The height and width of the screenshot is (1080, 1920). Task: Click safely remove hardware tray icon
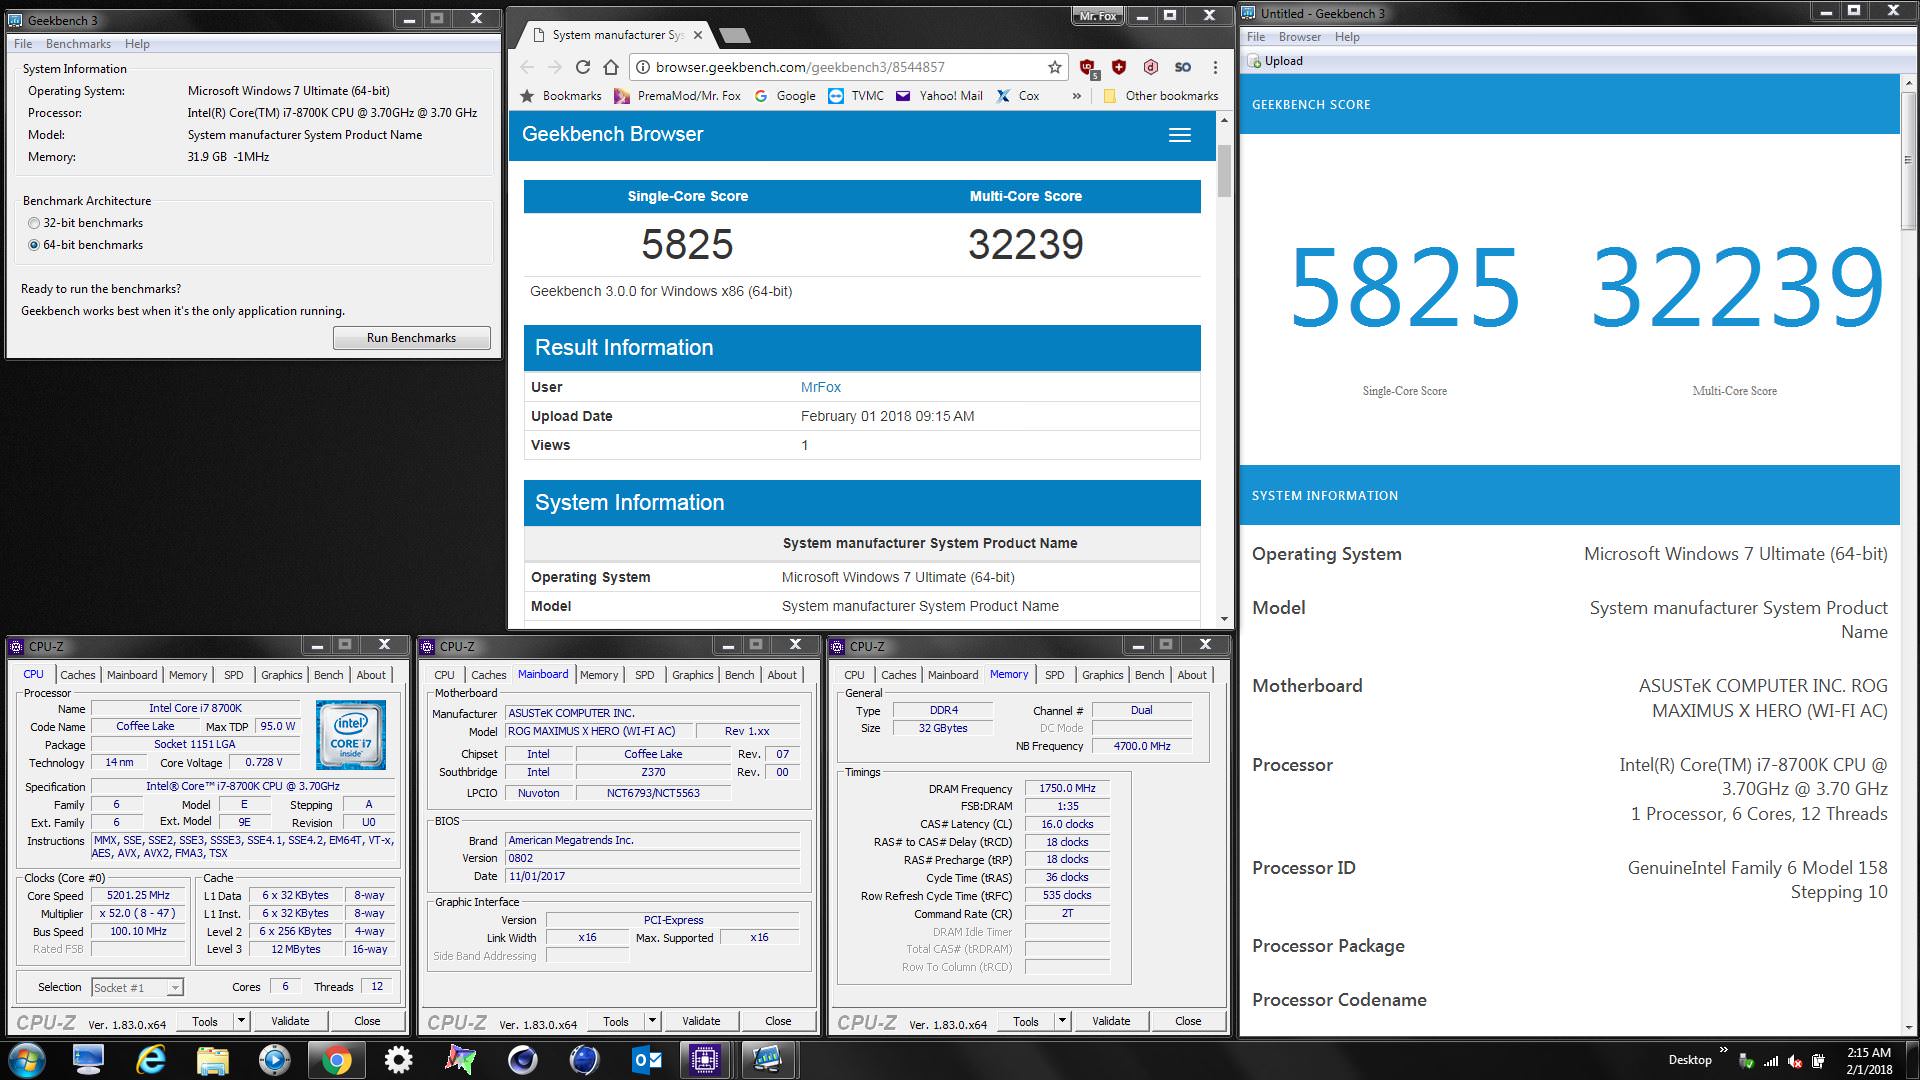click(x=1747, y=1061)
